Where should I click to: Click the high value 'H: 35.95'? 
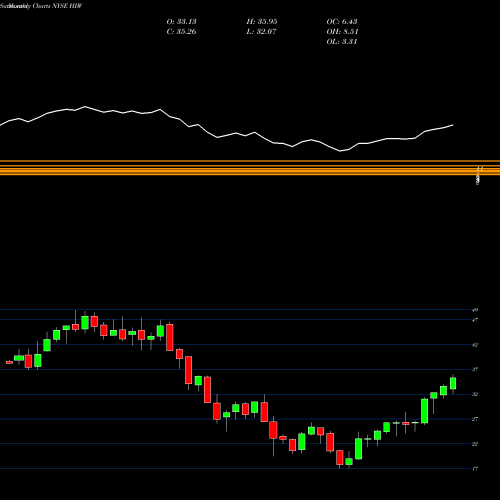[262, 22]
